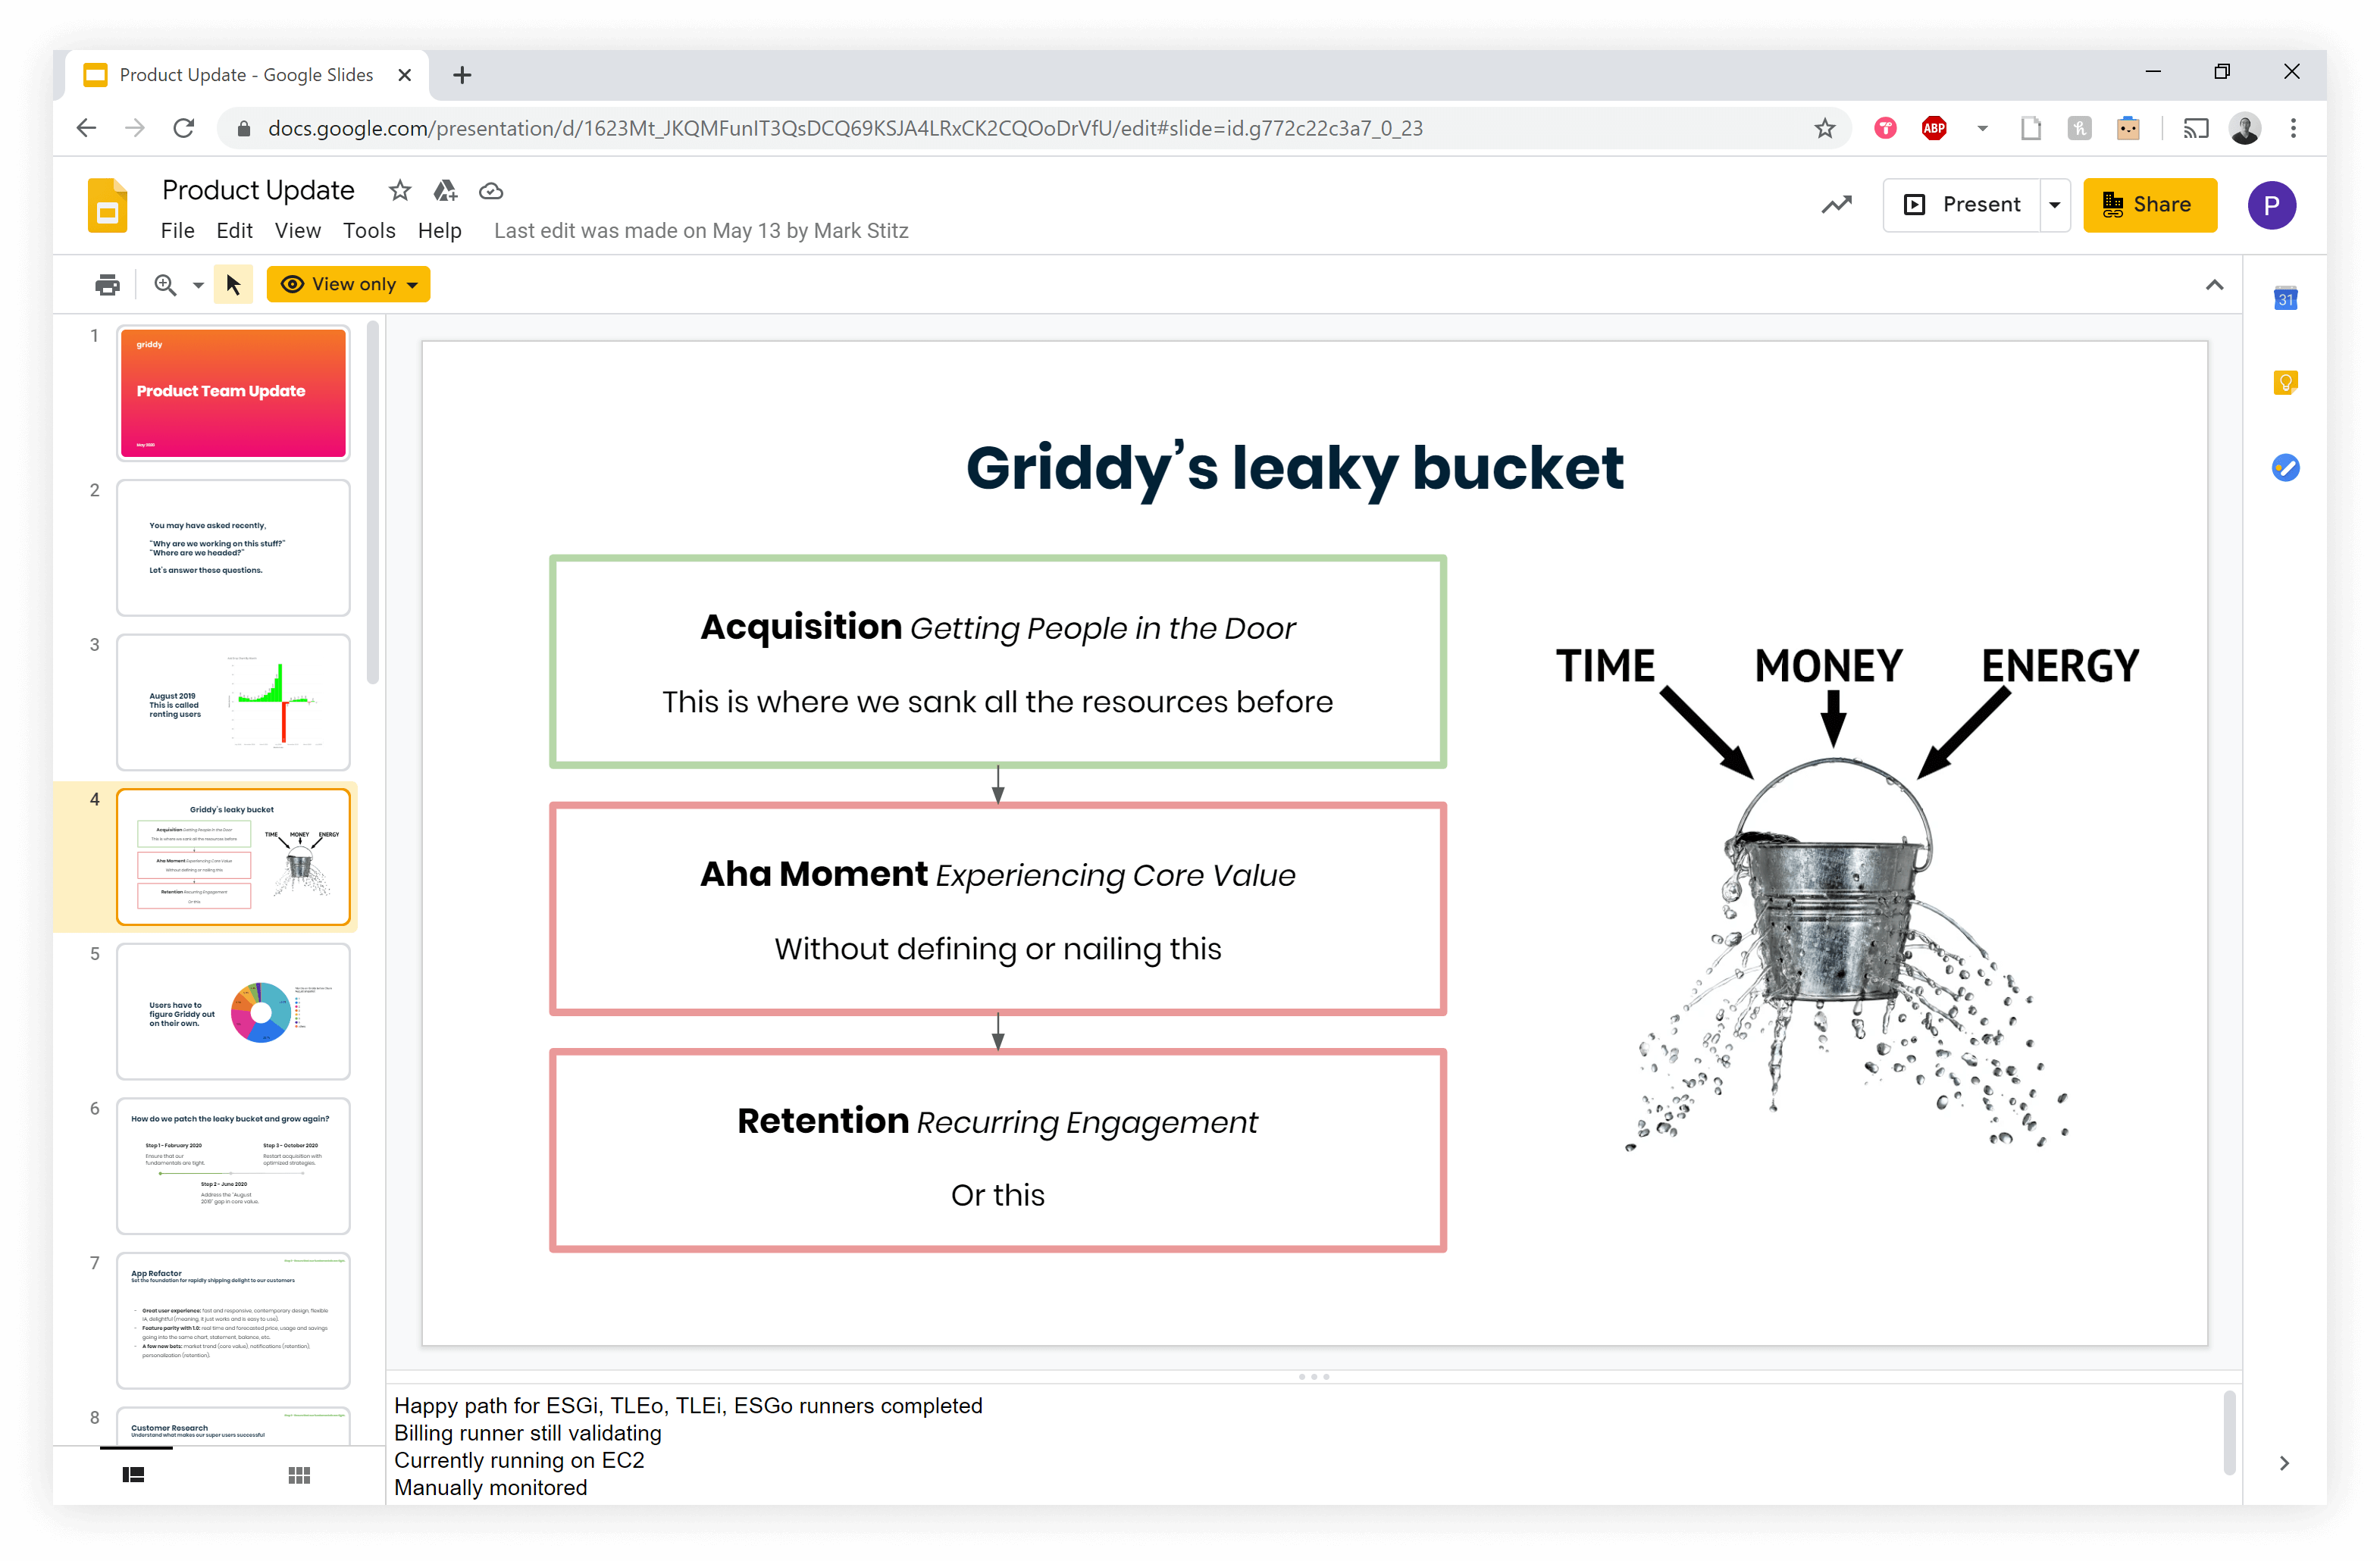Select slide 3 August 2019 chart thumbnail
The height and width of the screenshot is (1561, 2380).
point(233,702)
